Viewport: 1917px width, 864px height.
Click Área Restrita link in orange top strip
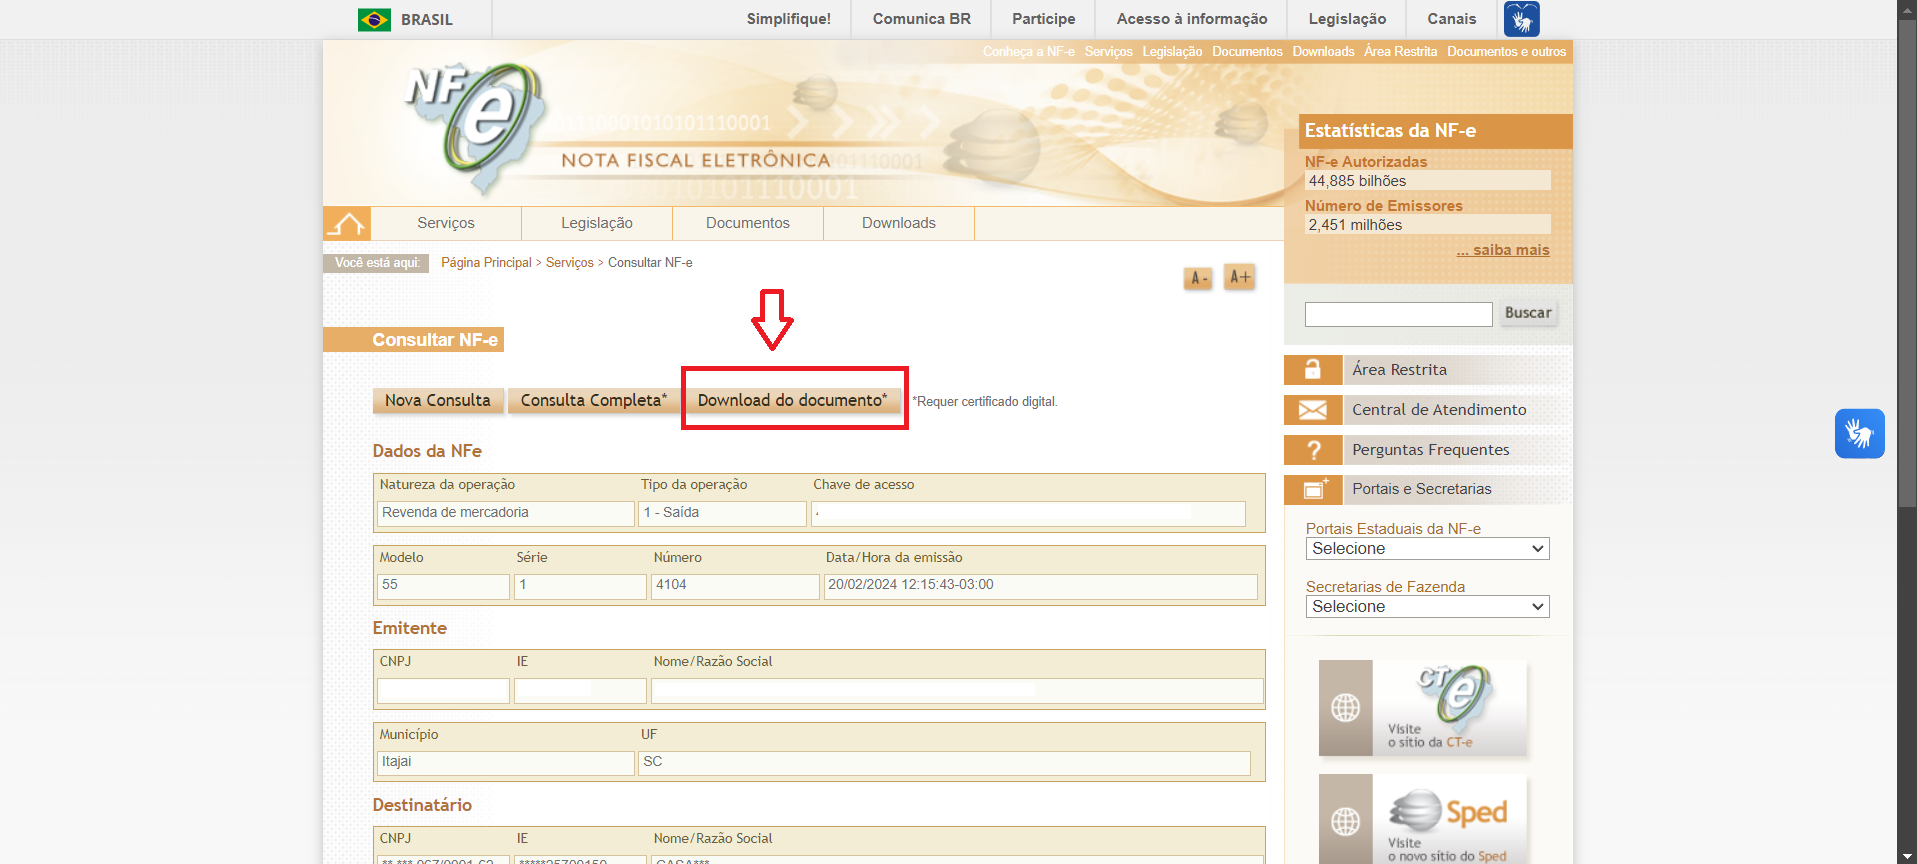pos(1400,52)
